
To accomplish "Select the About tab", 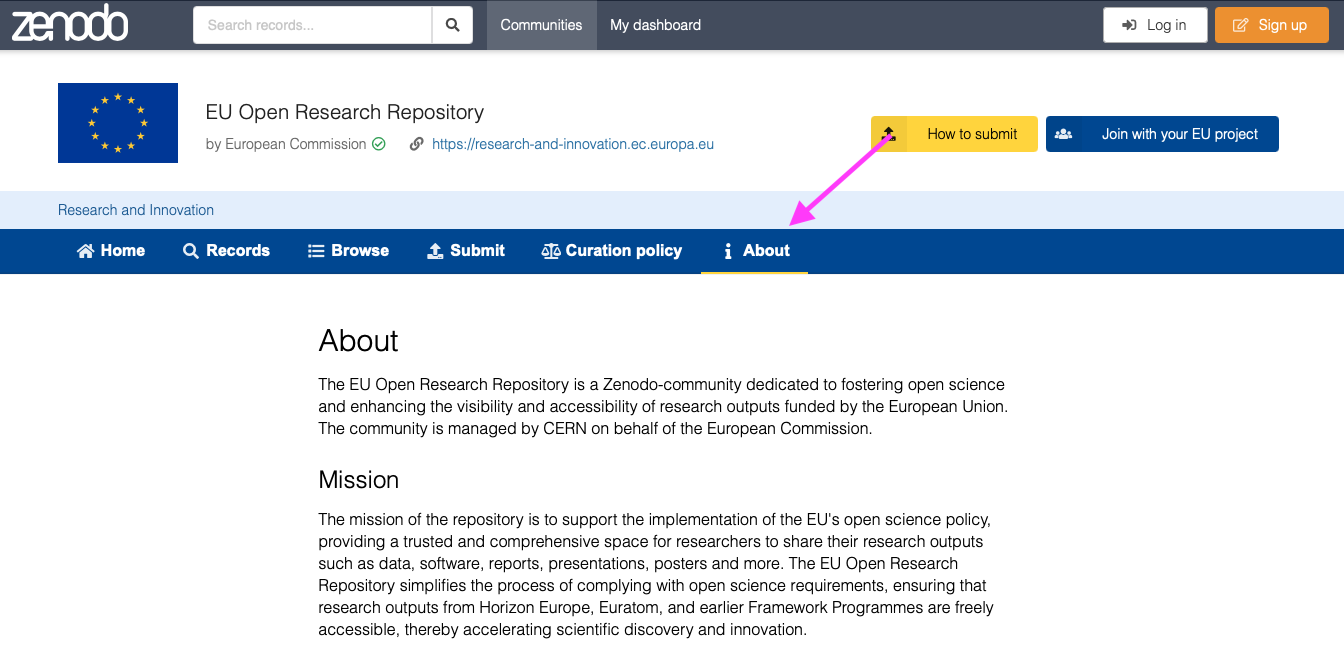I will coord(754,251).
